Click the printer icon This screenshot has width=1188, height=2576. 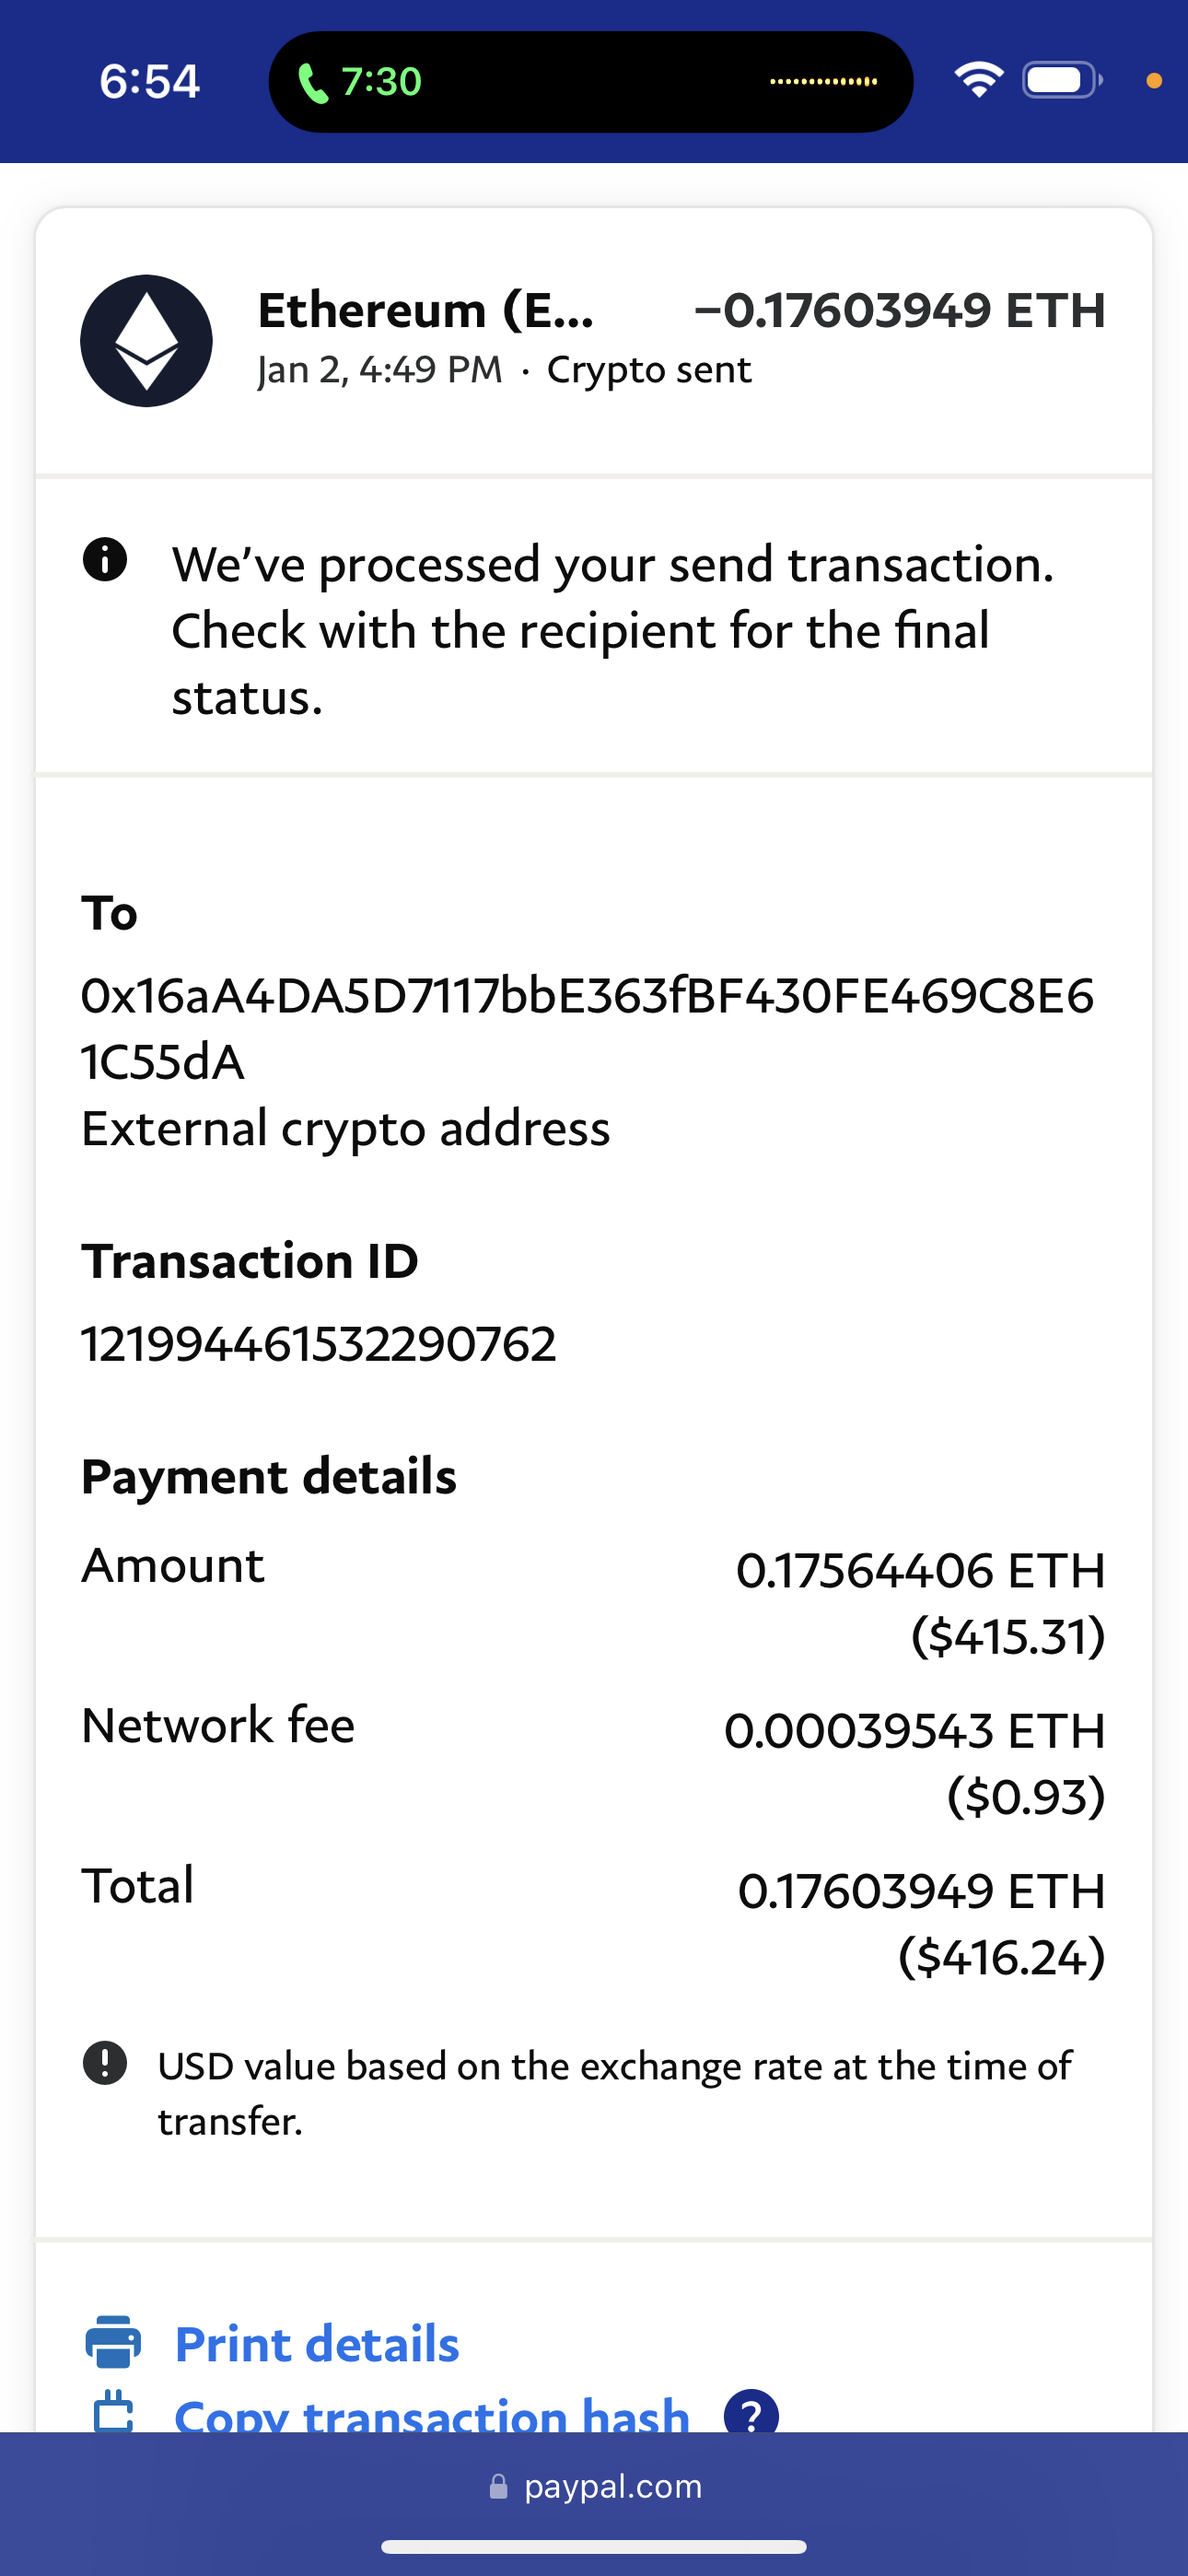tap(113, 2342)
